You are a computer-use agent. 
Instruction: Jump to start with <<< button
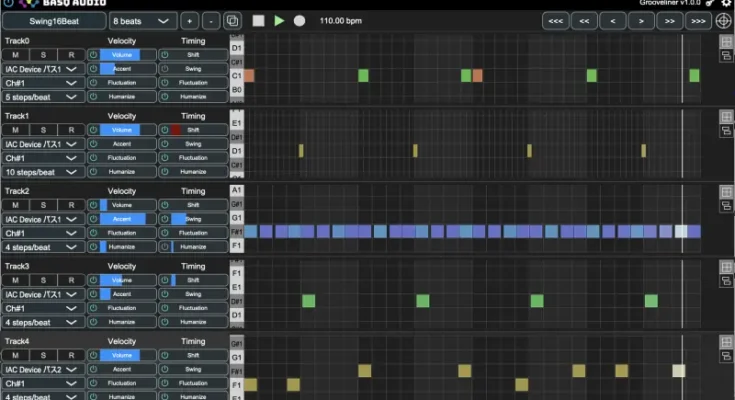[557, 21]
